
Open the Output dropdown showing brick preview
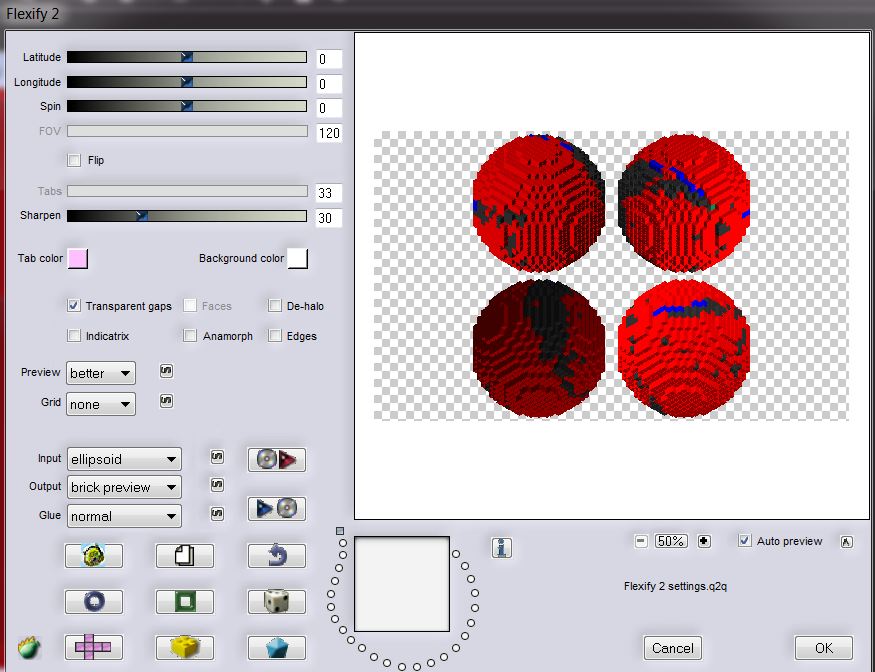(124, 487)
